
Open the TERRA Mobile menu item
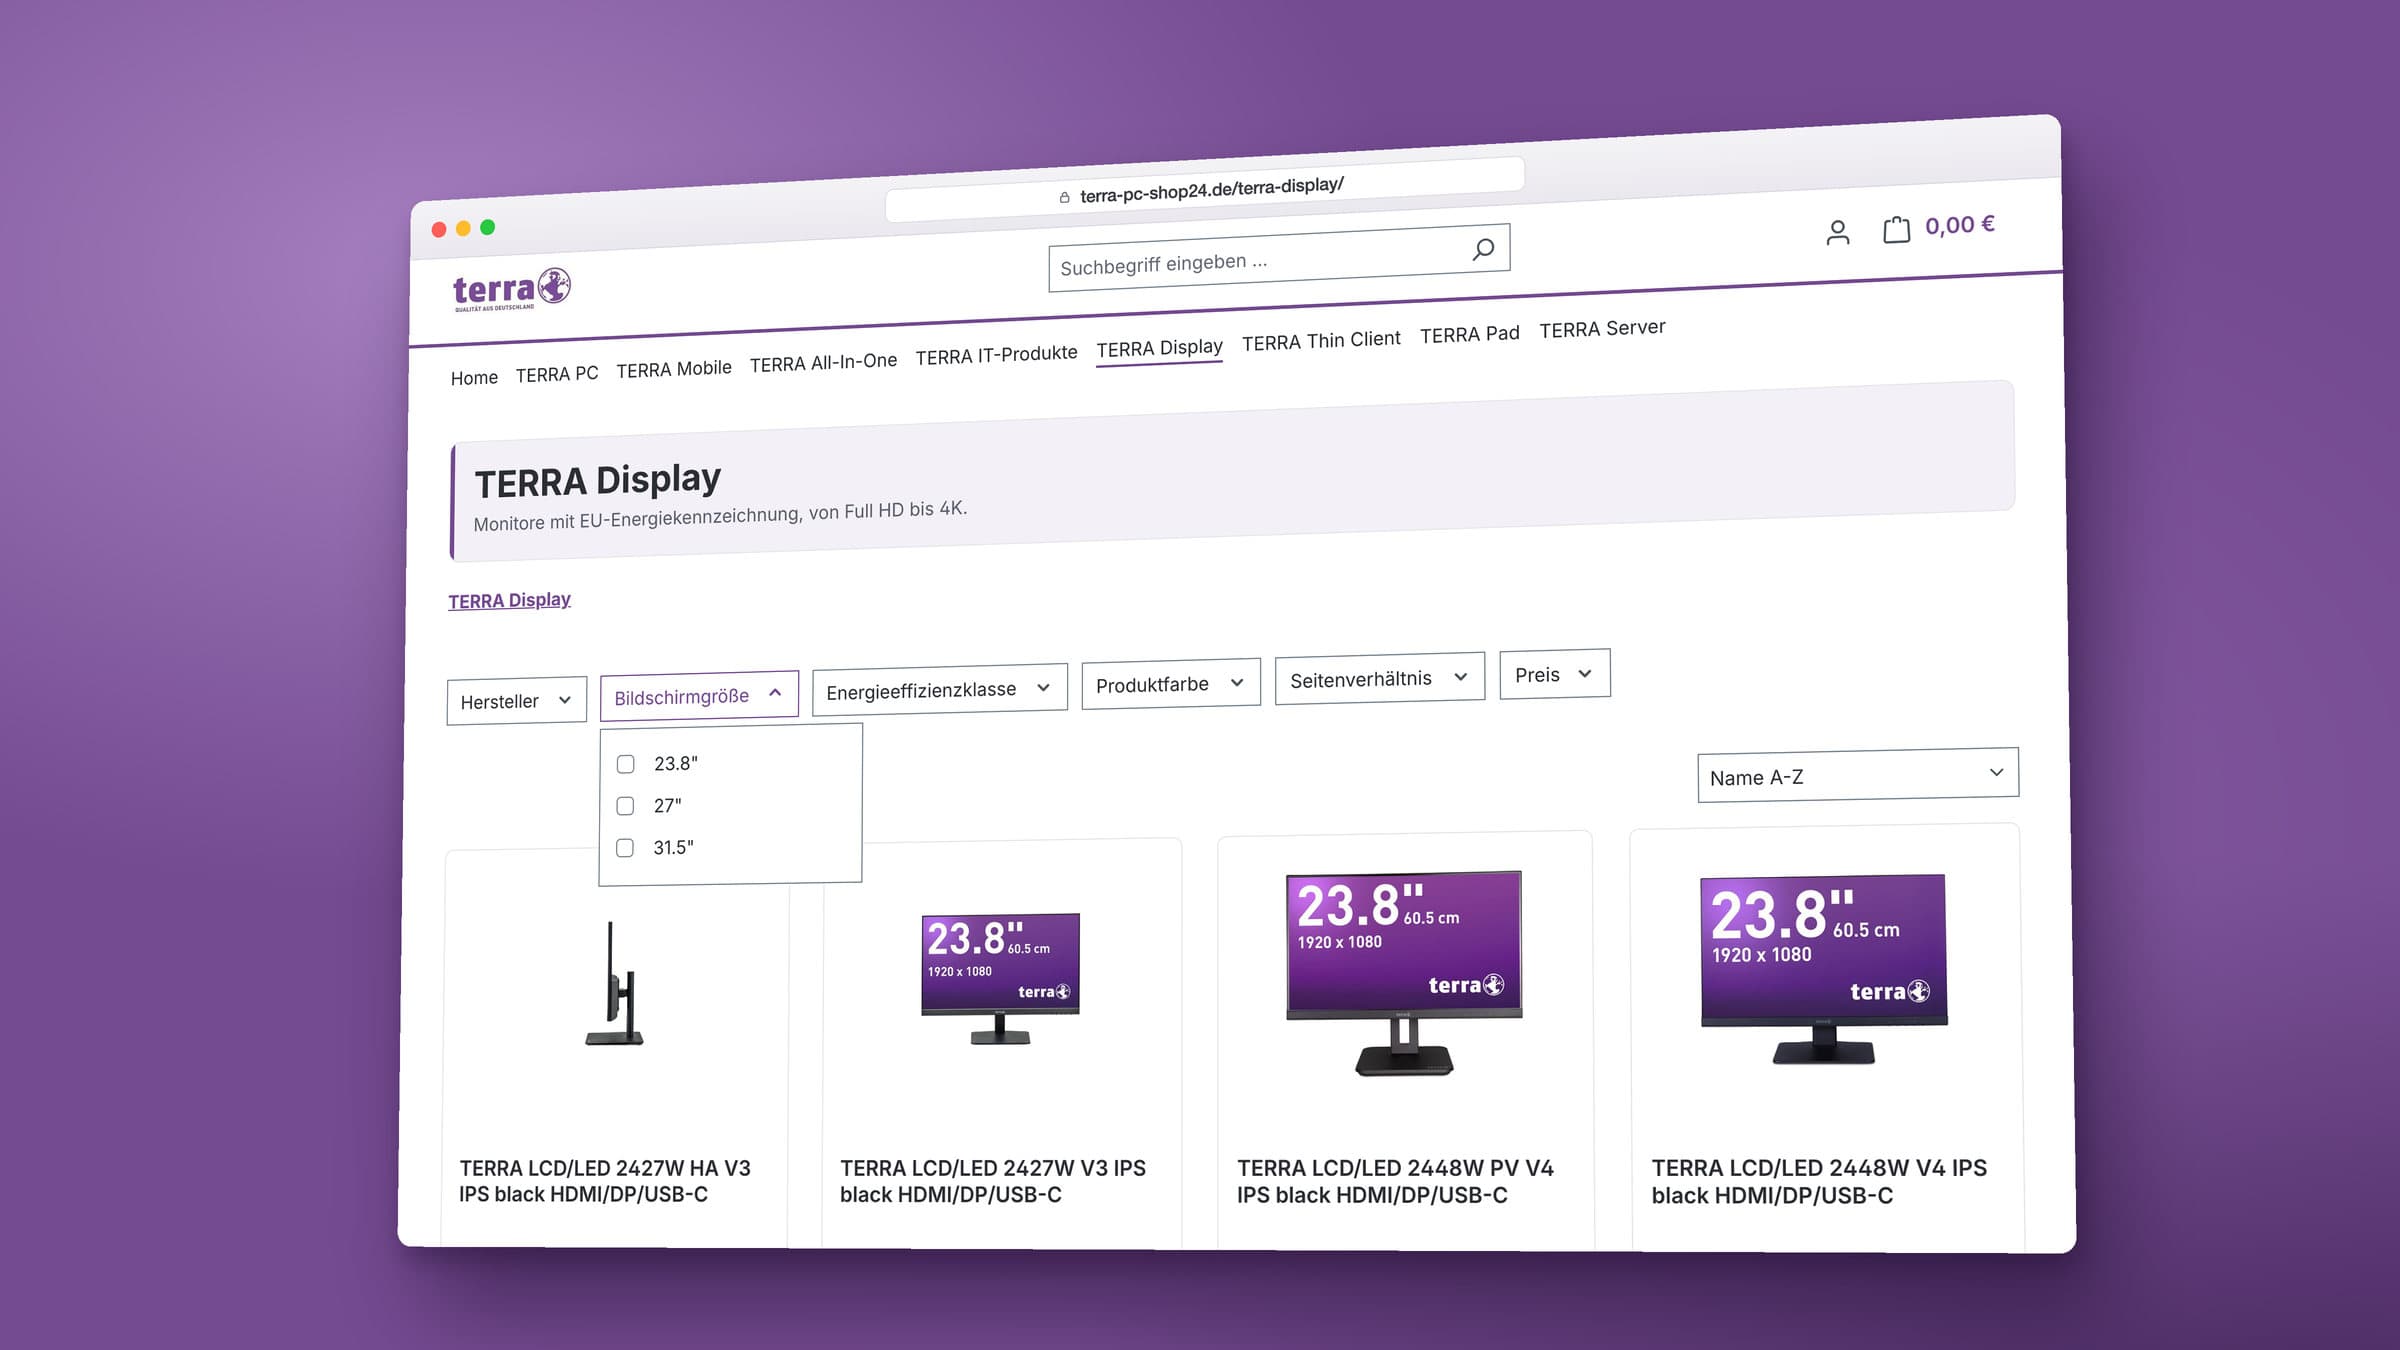coord(674,369)
